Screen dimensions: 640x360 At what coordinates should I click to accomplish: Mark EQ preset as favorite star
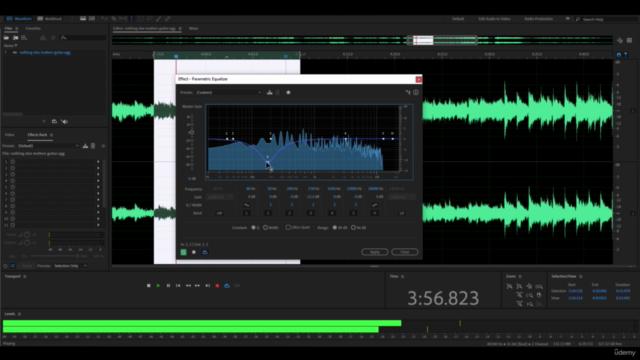click(288, 93)
